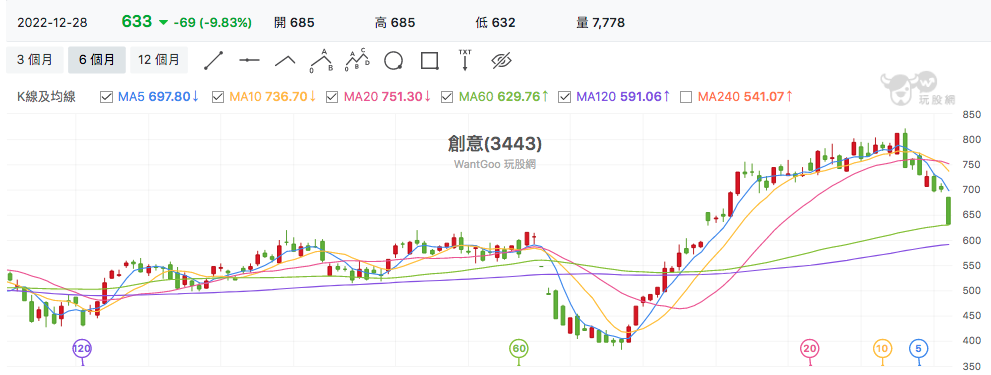991x375 pixels.
Task: Uncheck the MA10 moving average checkbox
Action: (x=218, y=97)
